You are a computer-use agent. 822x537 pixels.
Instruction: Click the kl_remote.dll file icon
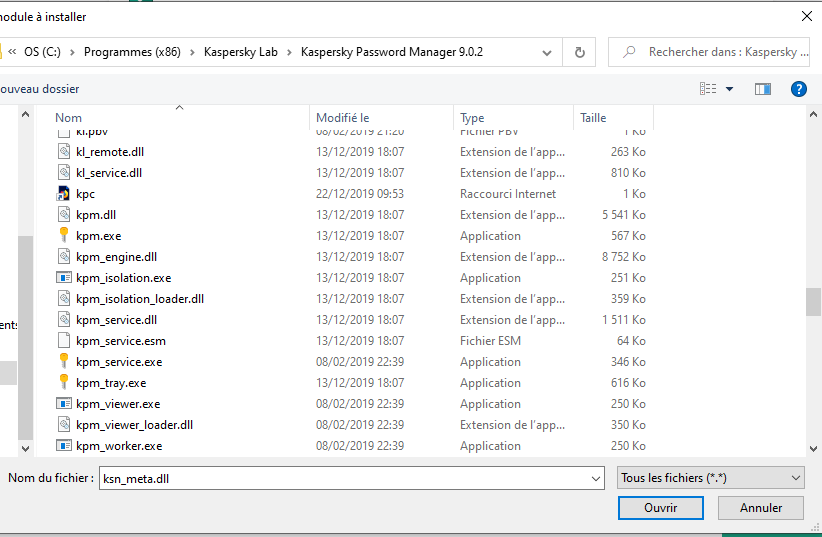(64, 152)
